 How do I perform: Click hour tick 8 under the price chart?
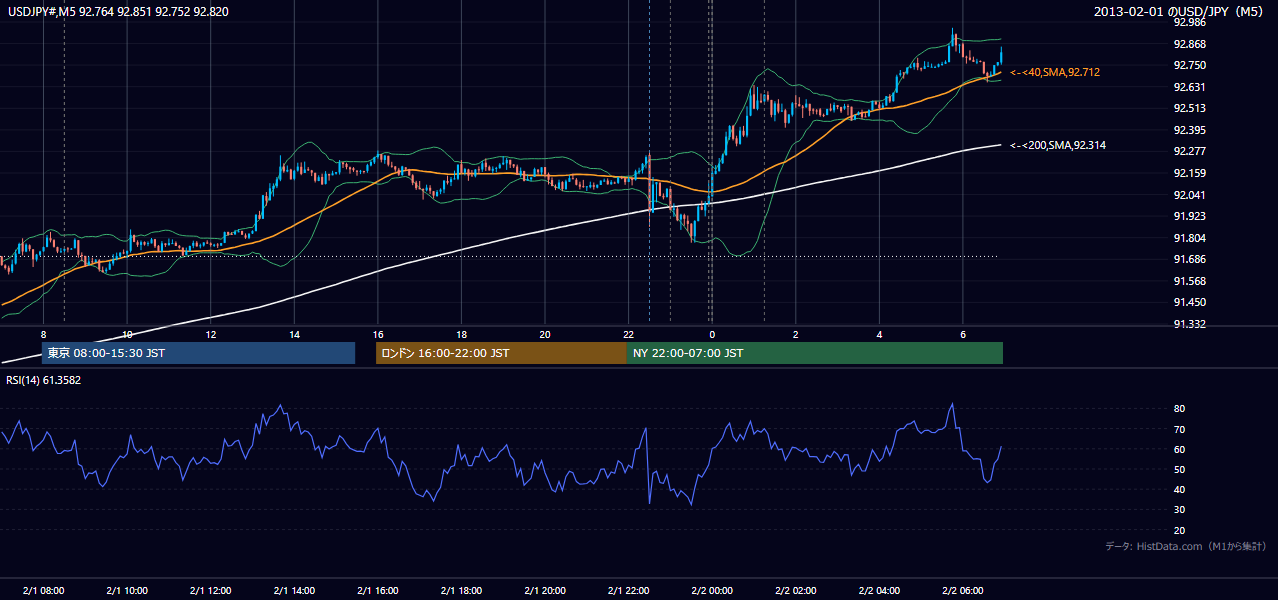point(43,334)
